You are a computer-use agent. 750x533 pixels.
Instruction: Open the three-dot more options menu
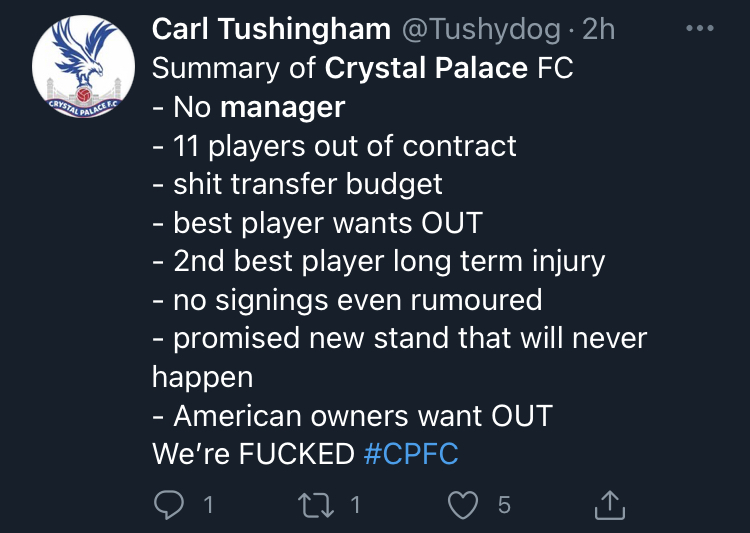(x=700, y=28)
